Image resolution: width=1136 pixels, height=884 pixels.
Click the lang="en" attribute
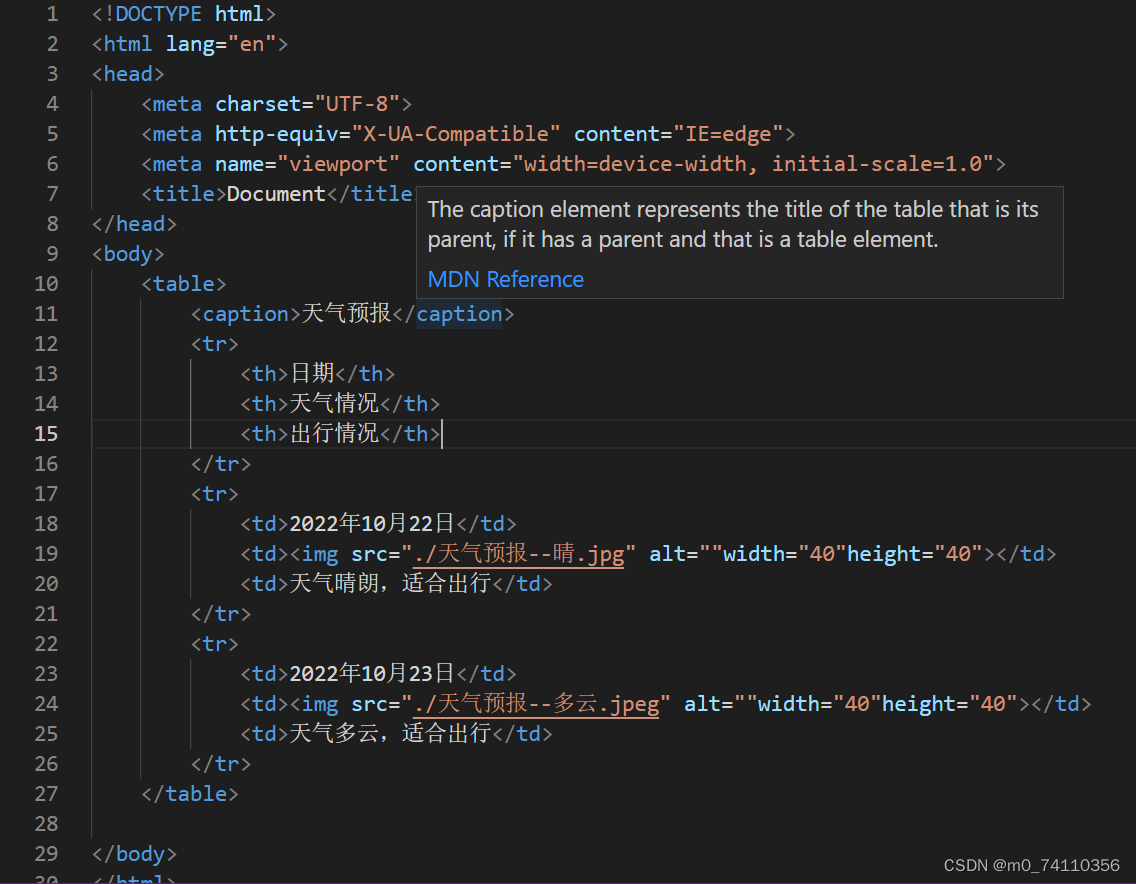click(x=221, y=43)
